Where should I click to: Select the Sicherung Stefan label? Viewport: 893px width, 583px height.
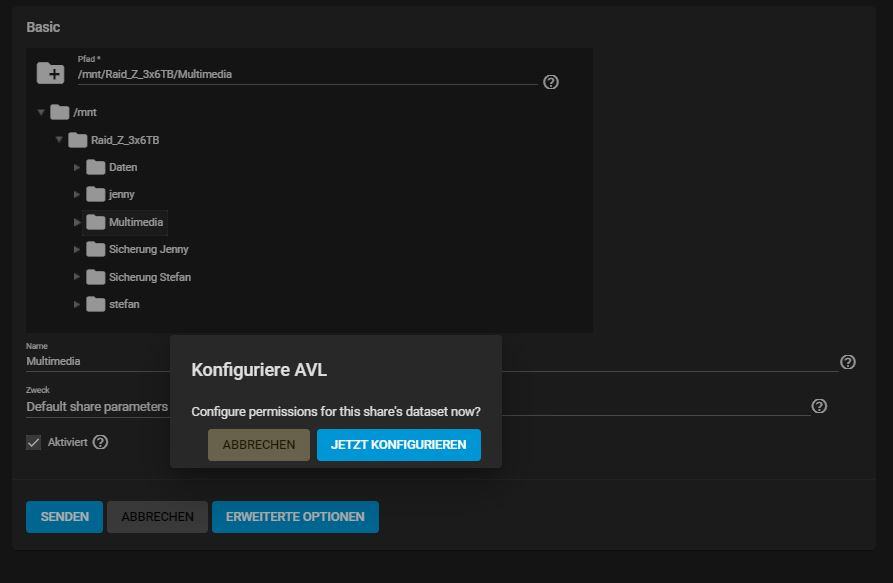[150, 277]
